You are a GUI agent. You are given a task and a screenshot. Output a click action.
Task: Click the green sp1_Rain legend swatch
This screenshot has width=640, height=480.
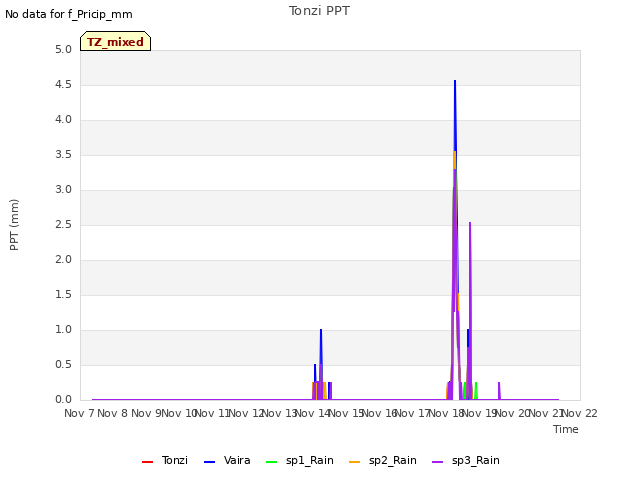tap(271, 462)
